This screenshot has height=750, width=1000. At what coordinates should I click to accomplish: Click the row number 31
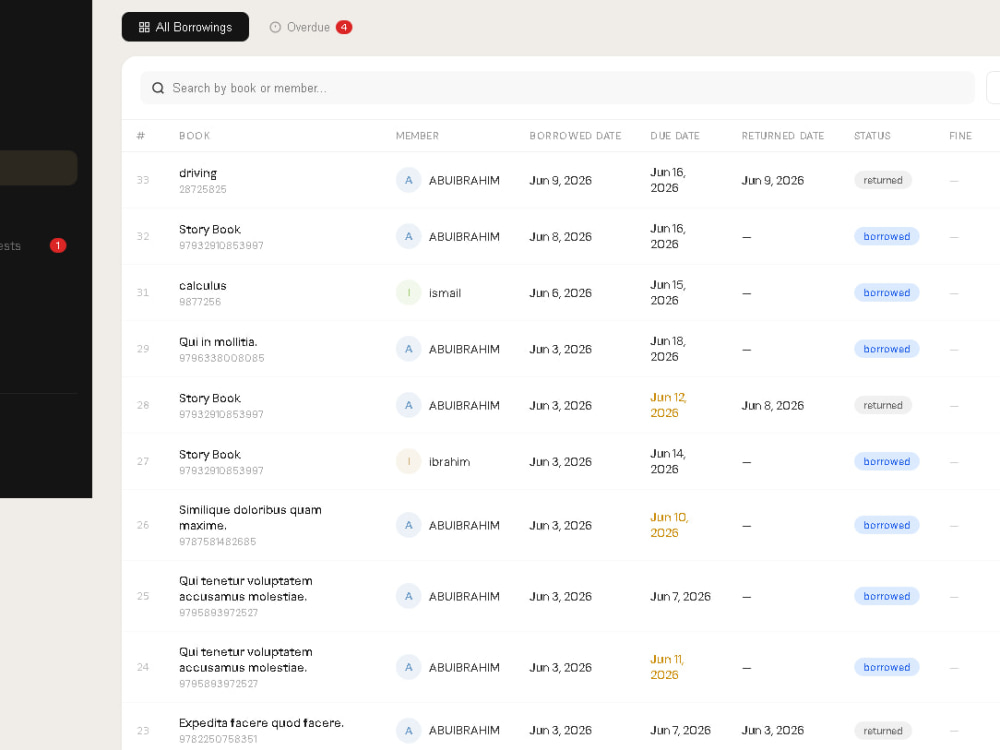(x=142, y=293)
